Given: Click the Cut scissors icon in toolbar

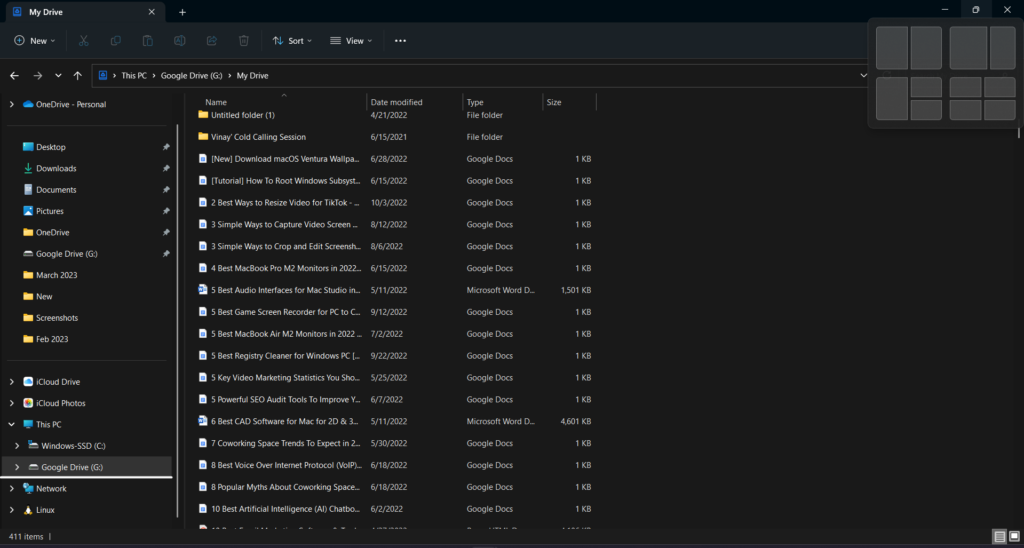Looking at the screenshot, I should (x=84, y=41).
